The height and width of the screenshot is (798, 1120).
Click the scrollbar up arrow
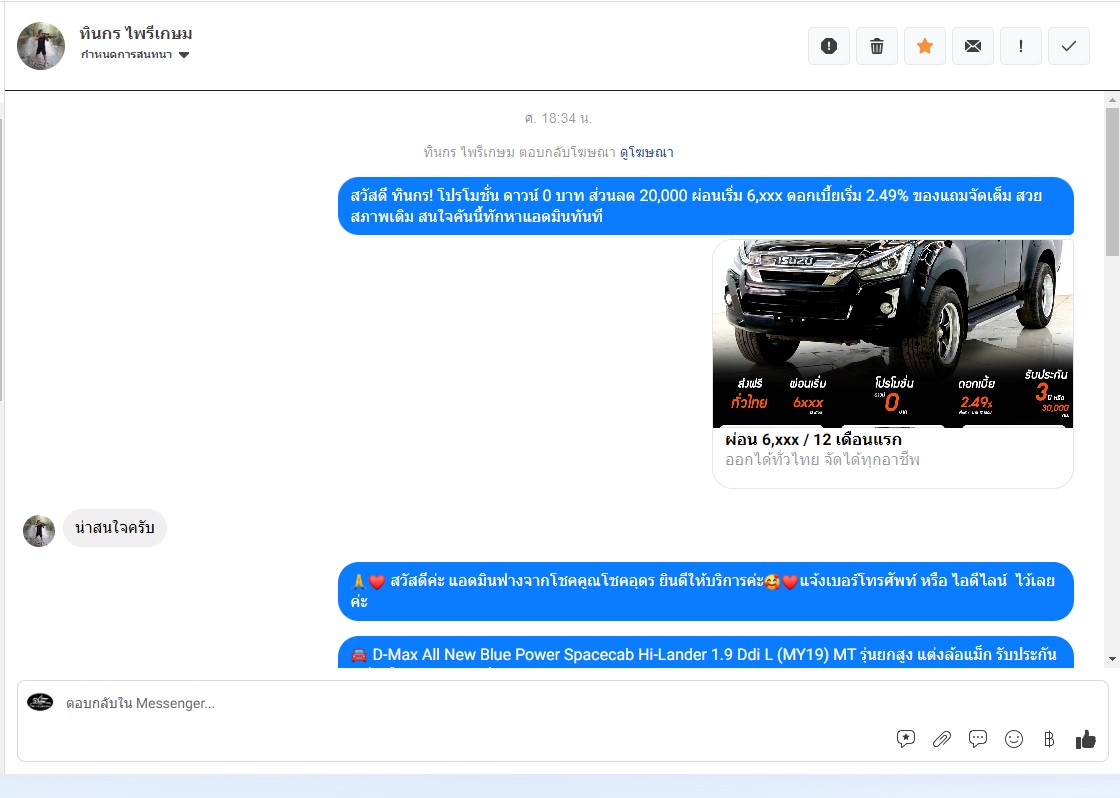(1112, 99)
